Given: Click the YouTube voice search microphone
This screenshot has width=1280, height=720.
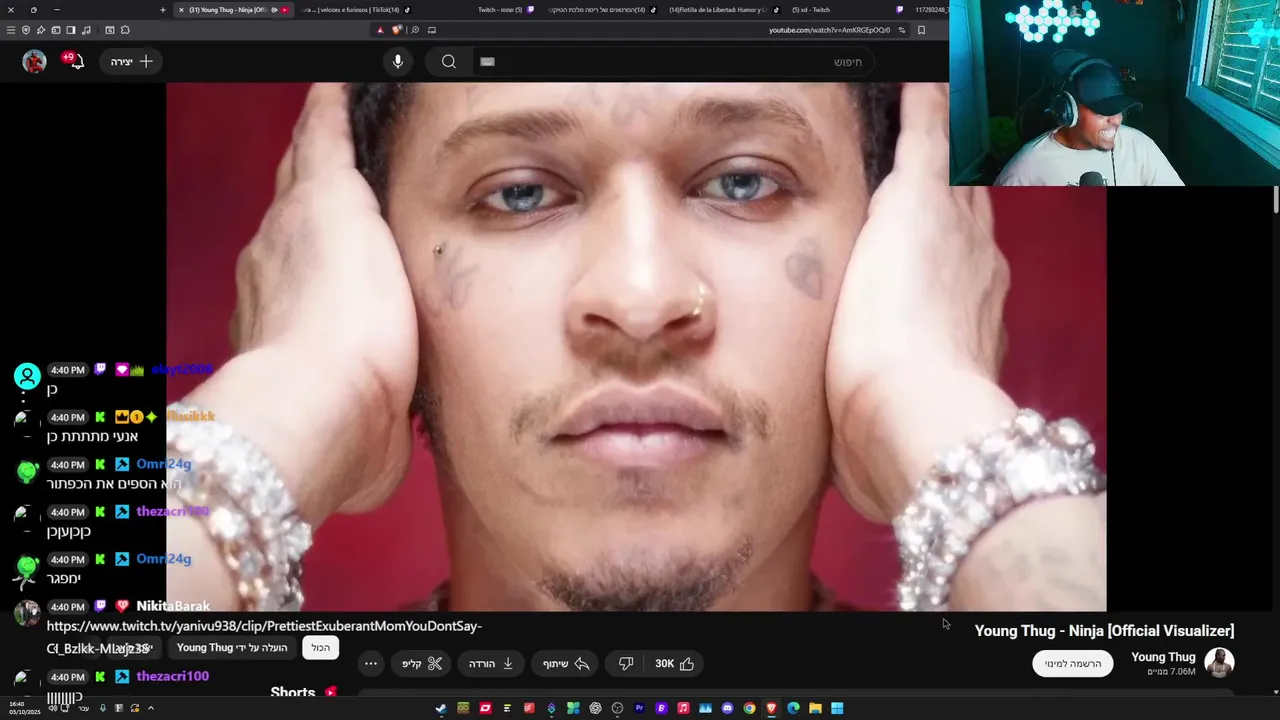Looking at the screenshot, I should (398, 62).
